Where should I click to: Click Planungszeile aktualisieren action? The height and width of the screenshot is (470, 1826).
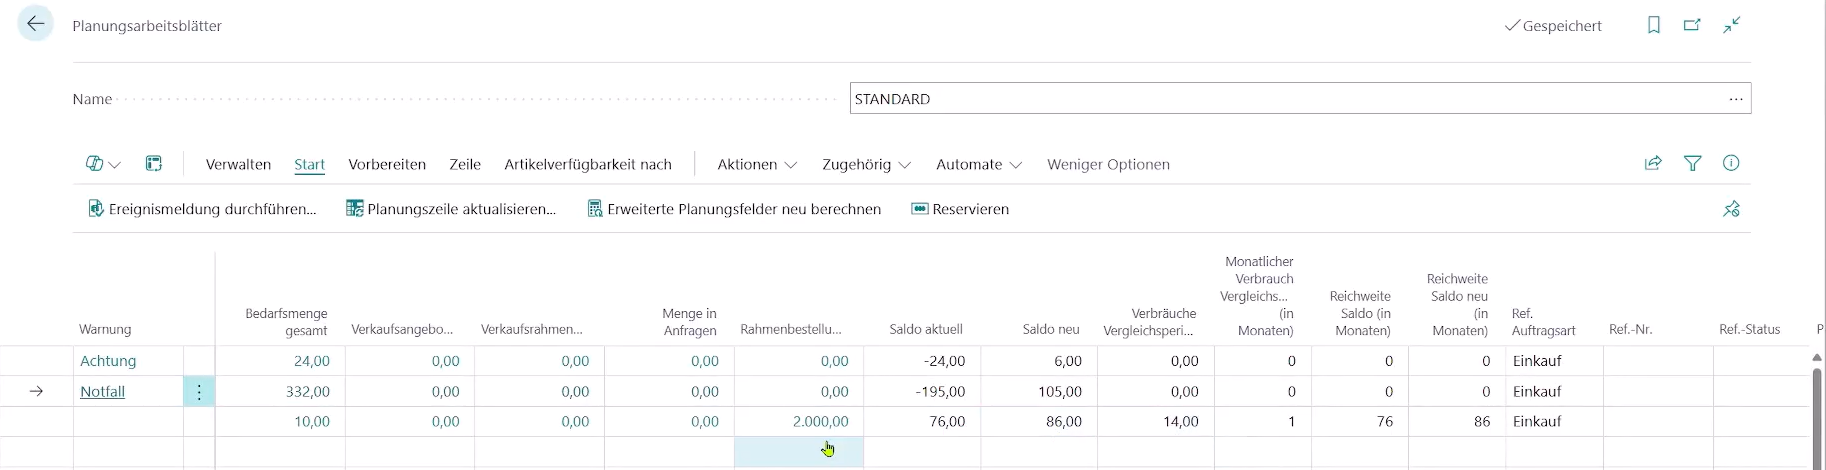coord(451,209)
